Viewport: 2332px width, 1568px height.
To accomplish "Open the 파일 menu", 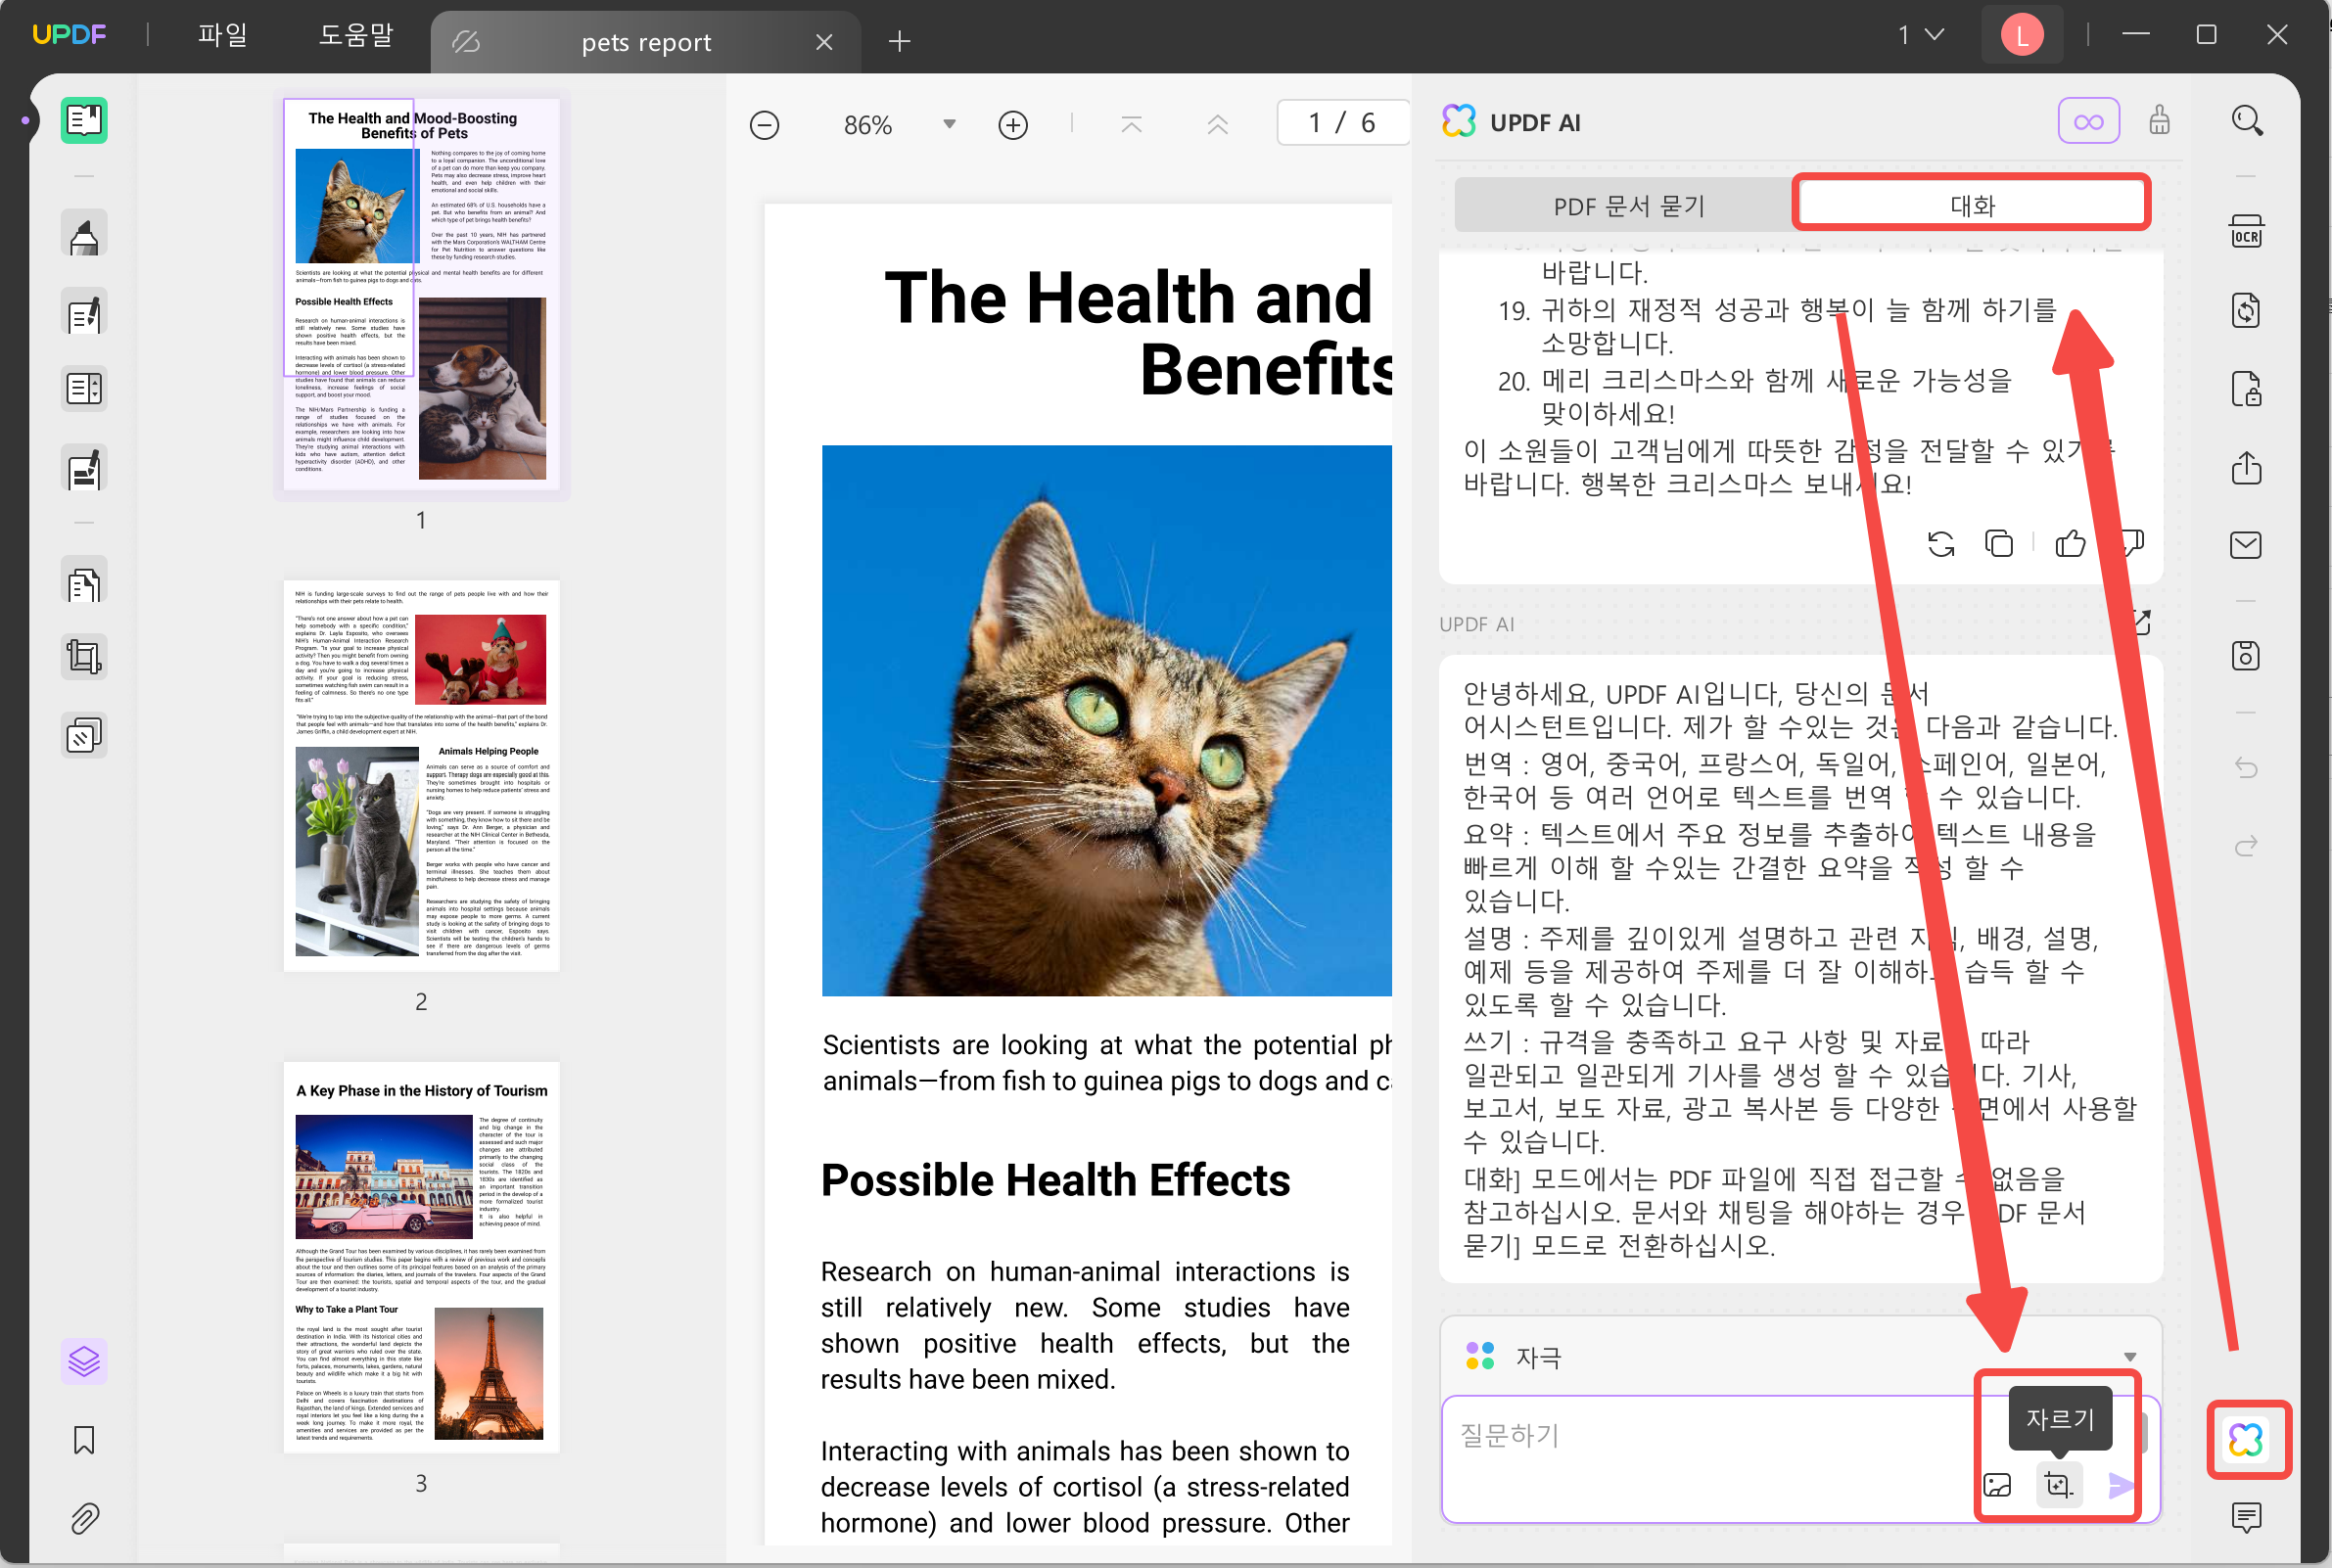I will point(222,33).
